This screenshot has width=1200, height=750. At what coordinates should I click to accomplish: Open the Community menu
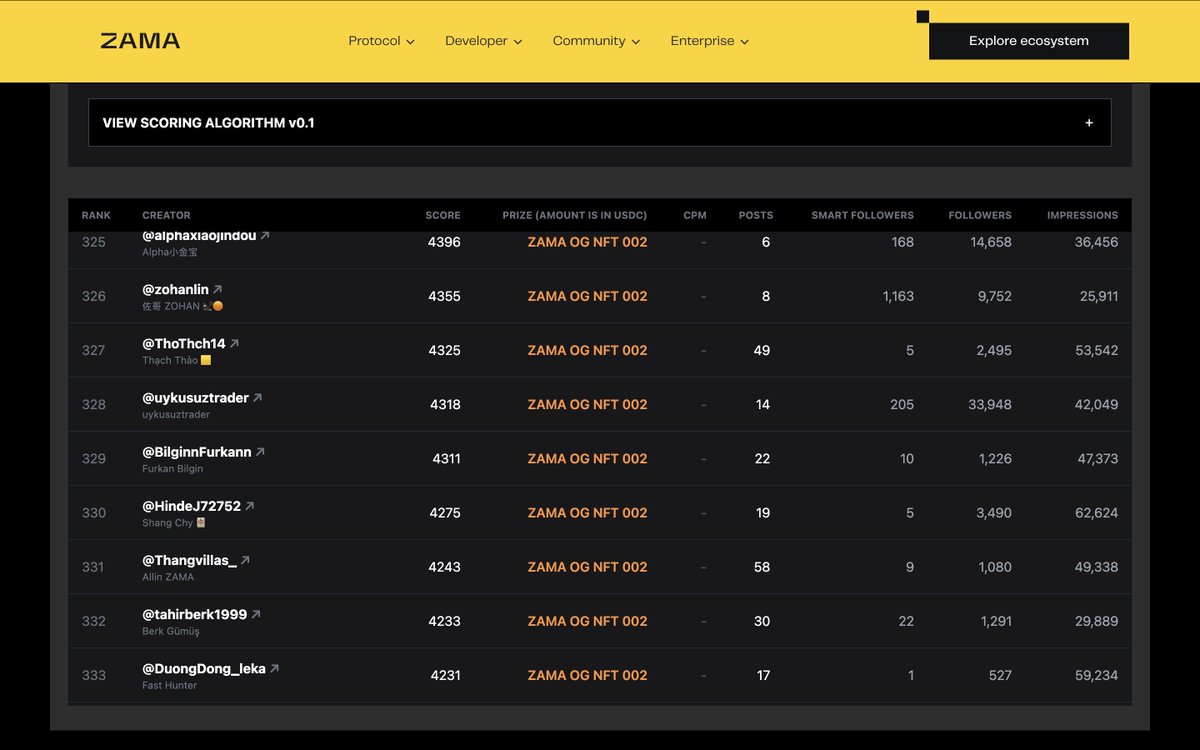tap(596, 41)
